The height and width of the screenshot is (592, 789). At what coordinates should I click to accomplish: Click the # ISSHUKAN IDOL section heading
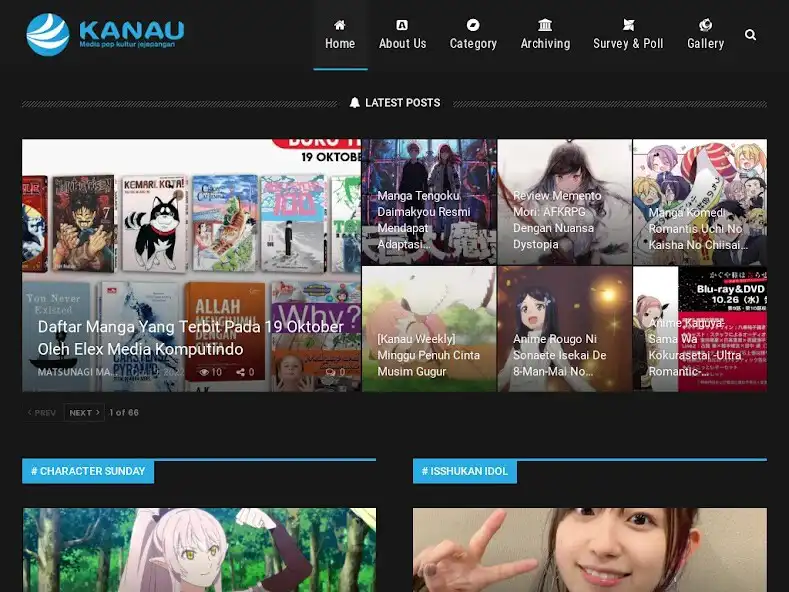(x=464, y=471)
